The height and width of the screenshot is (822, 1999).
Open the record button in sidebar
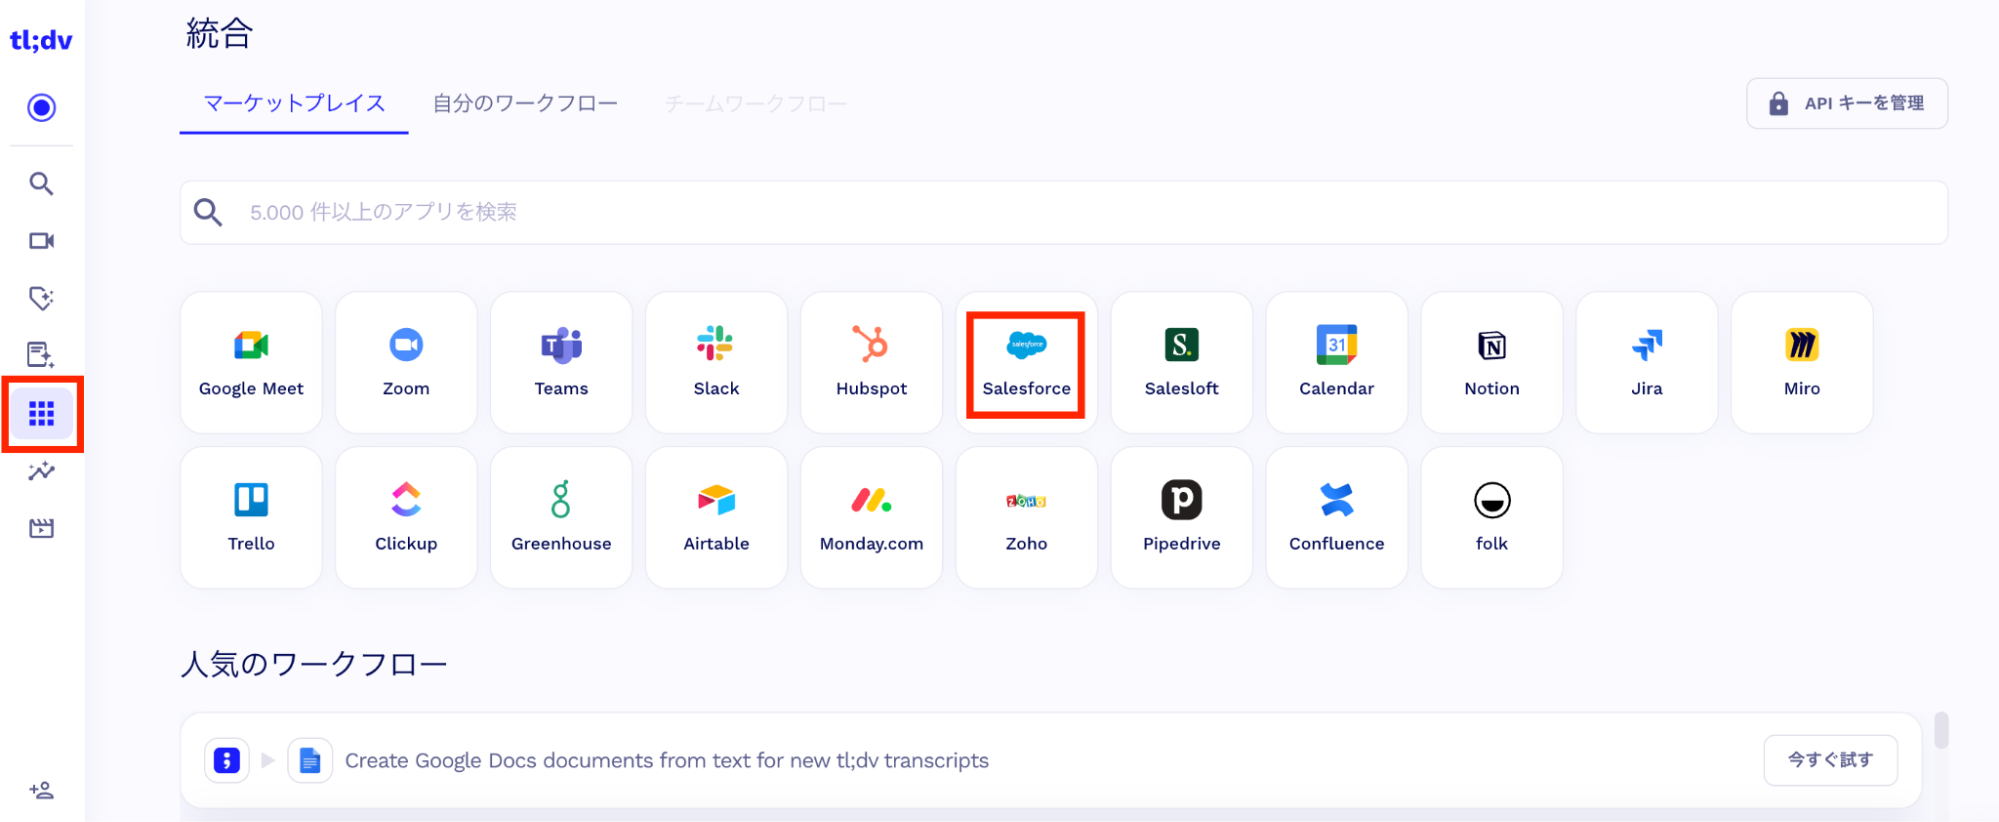(x=41, y=108)
